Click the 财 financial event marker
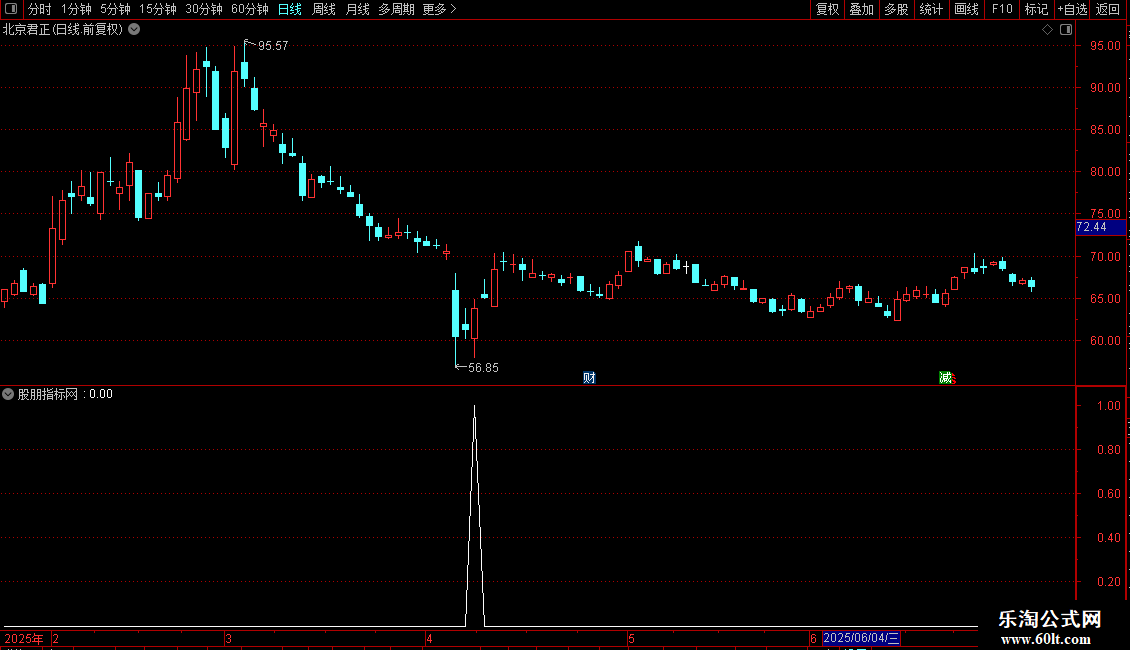The height and width of the screenshot is (650, 1130). click(589, 378)
